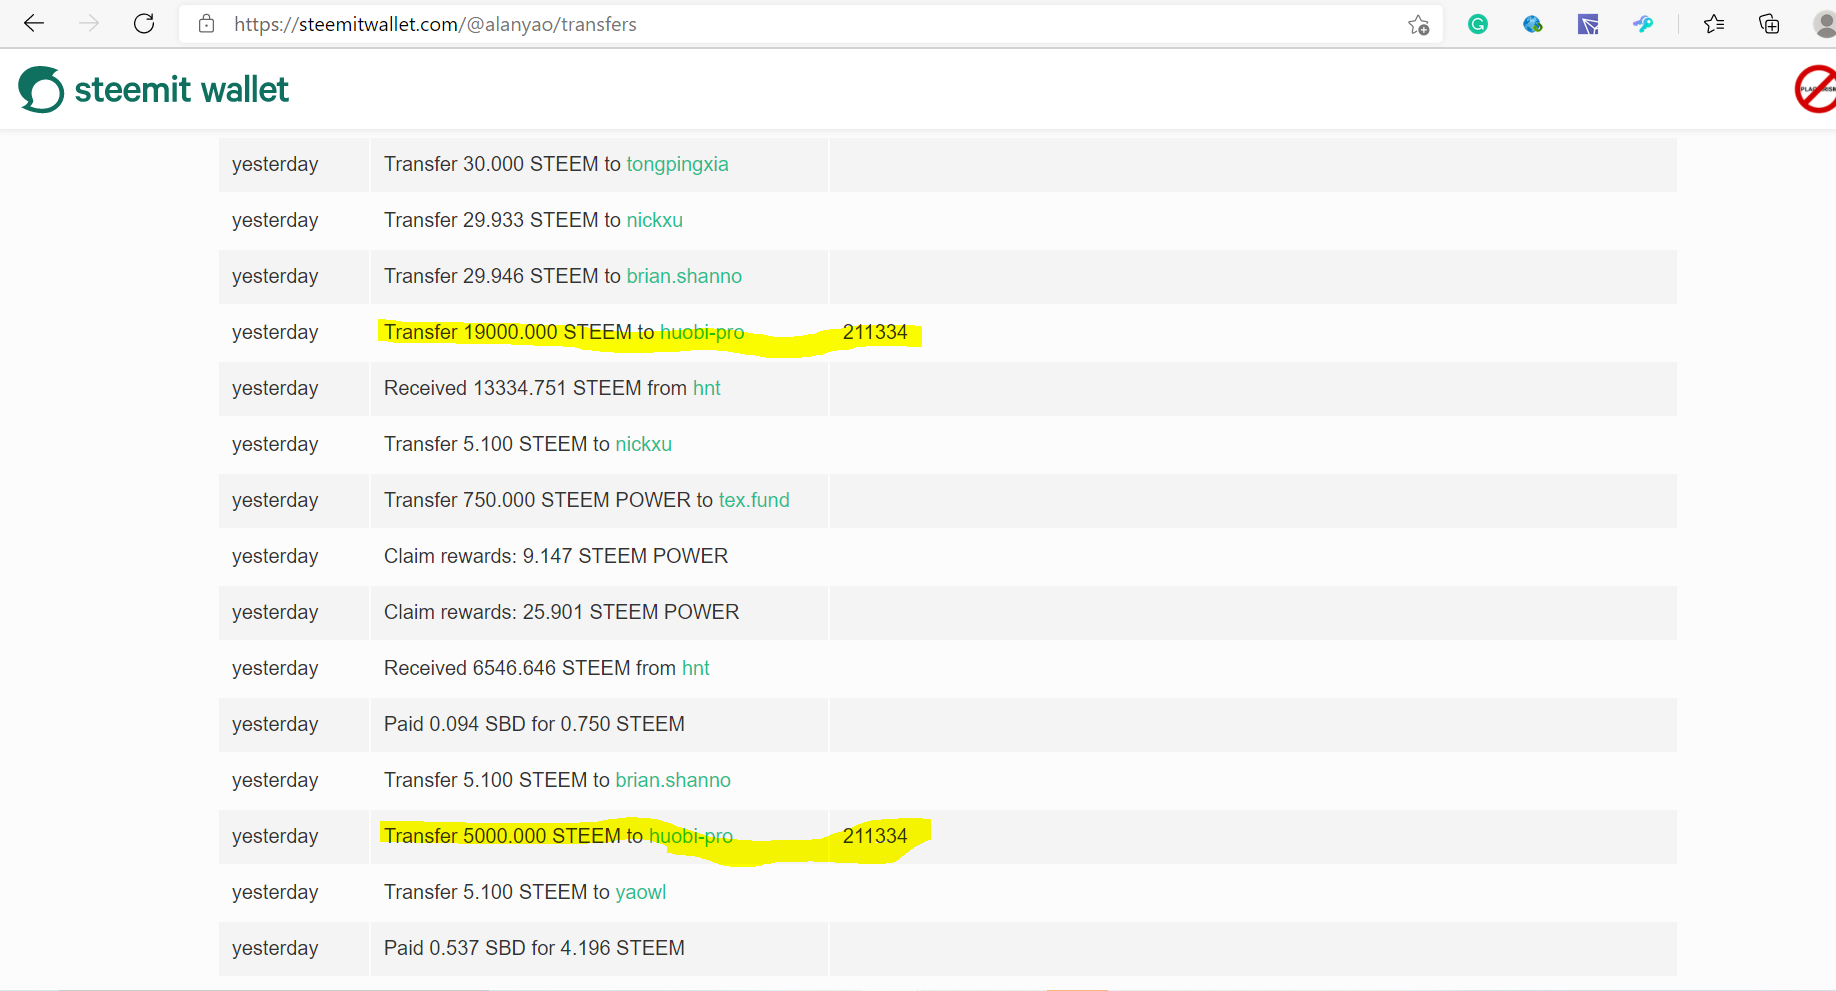Open the browser Collections icon
This screenshot has height=991, width=1836.
[1769, 24]
